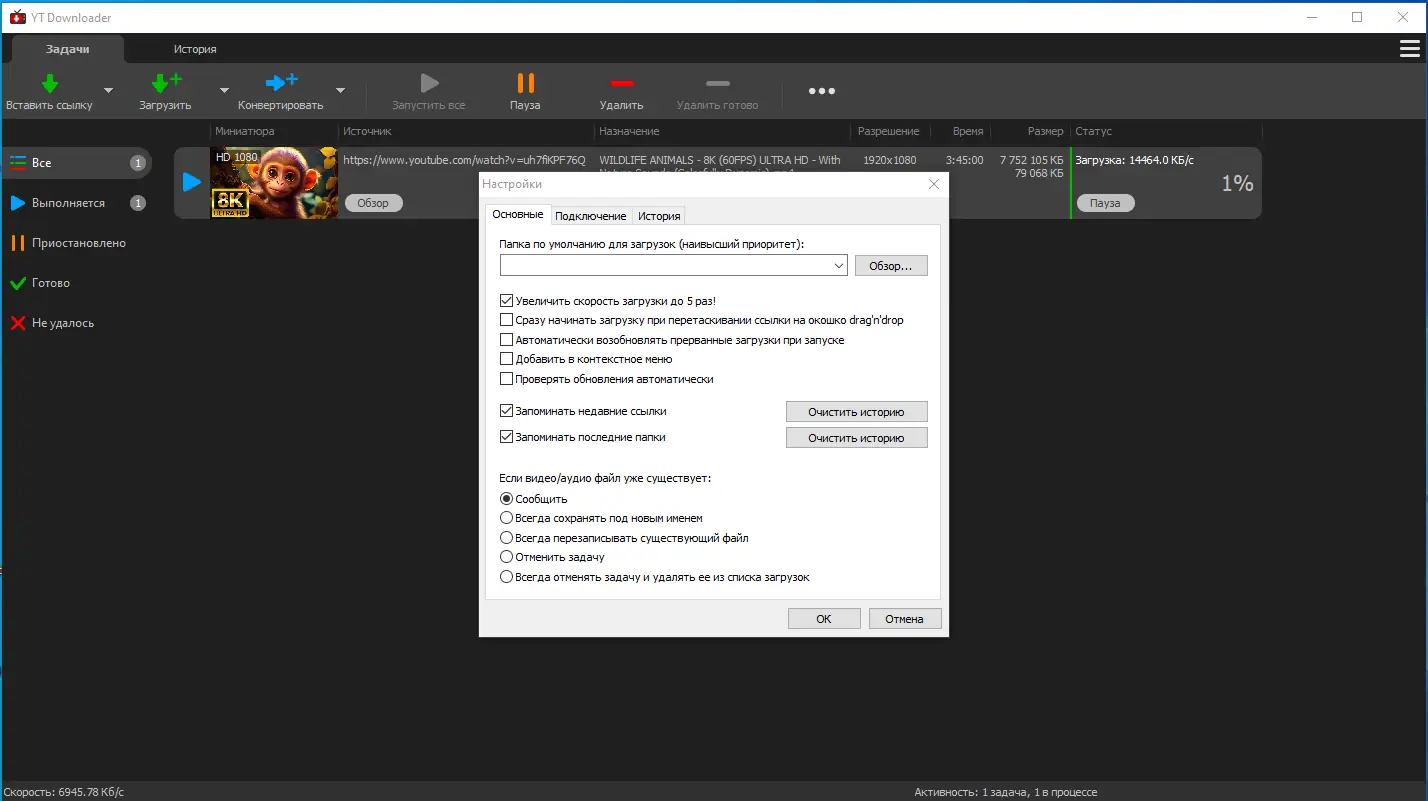The height and width of the screenshot is (801, 1428).
Task: Expand the Конвертировать dropdown arrow
Action: [340, 90]
